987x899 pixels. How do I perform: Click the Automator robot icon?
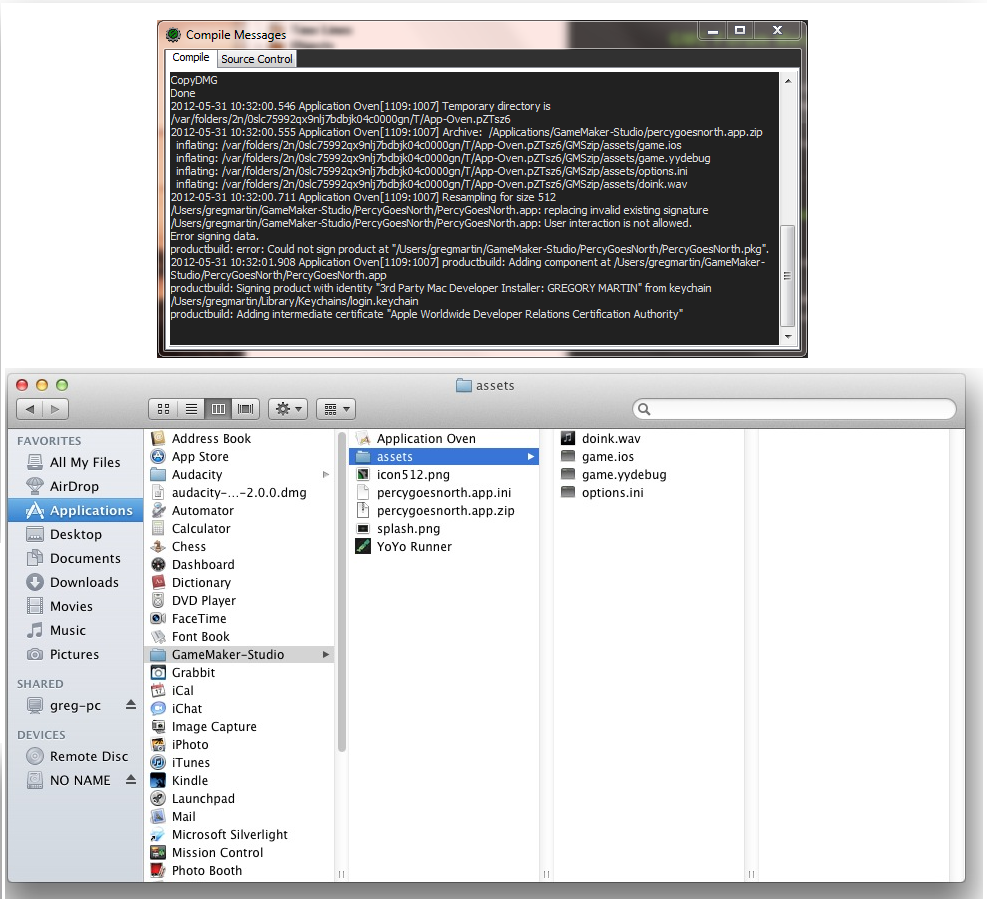[159, 511]
